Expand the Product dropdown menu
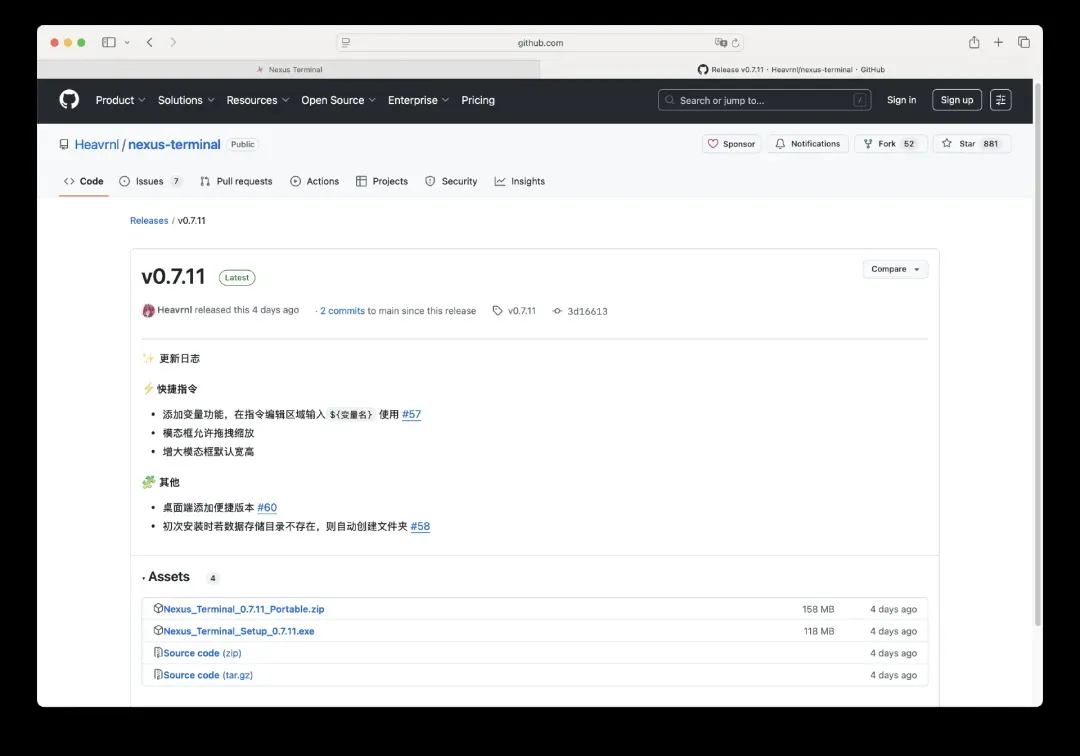 pos(120,100)
